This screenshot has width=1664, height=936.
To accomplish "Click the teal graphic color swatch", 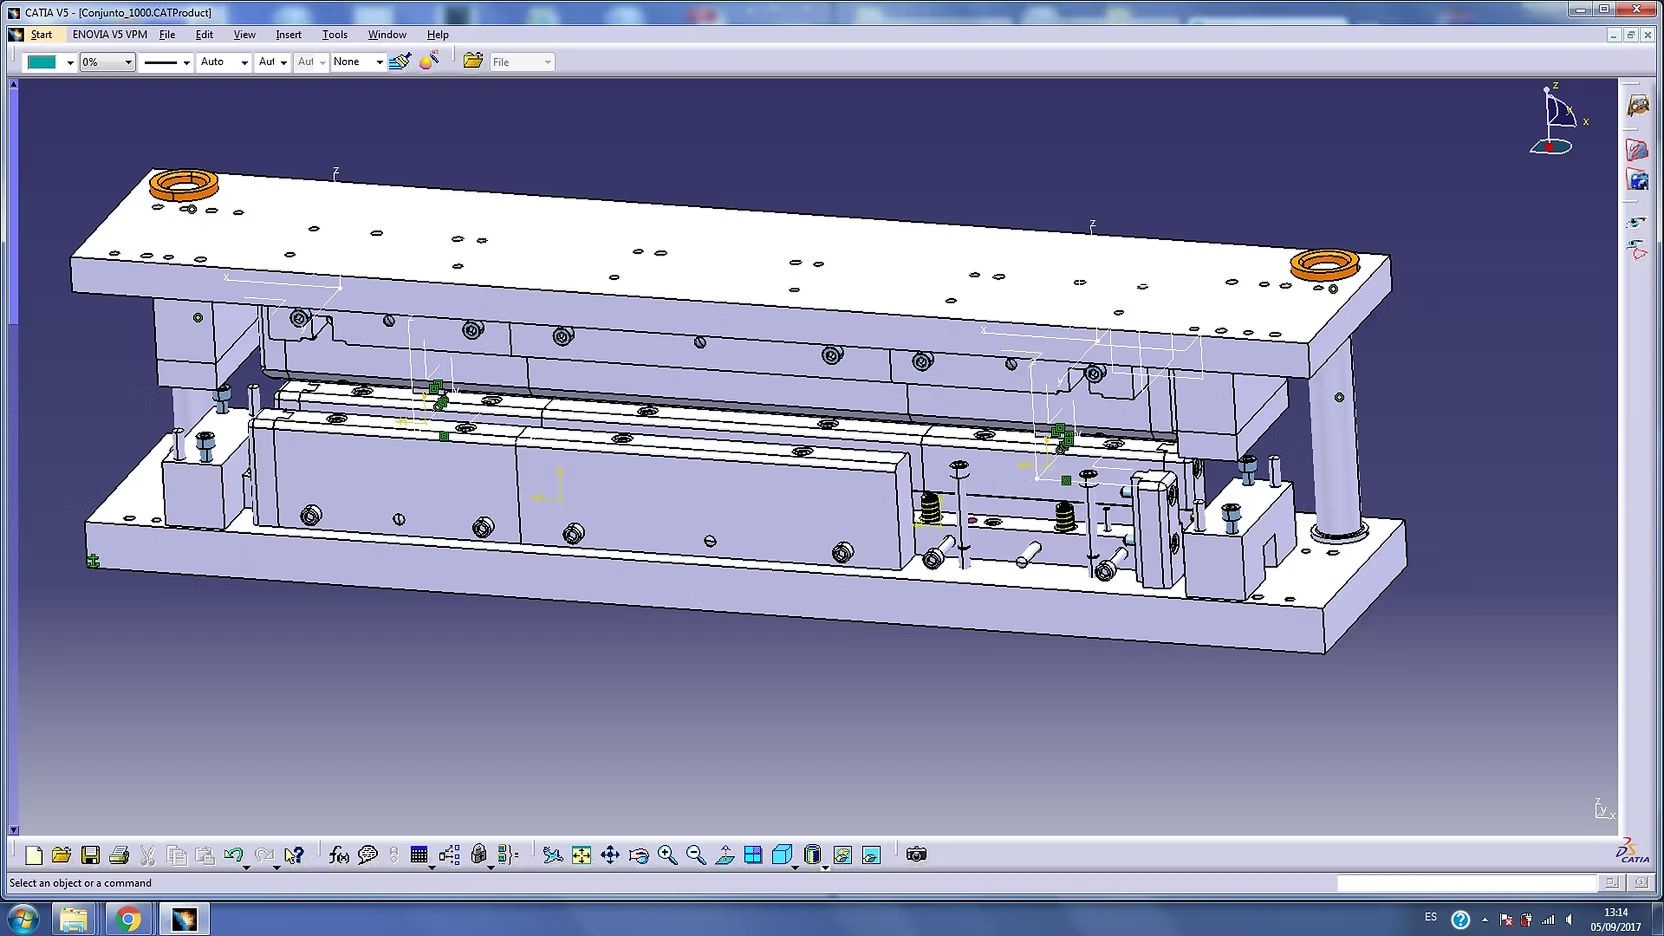I will [x=42, y=62].
